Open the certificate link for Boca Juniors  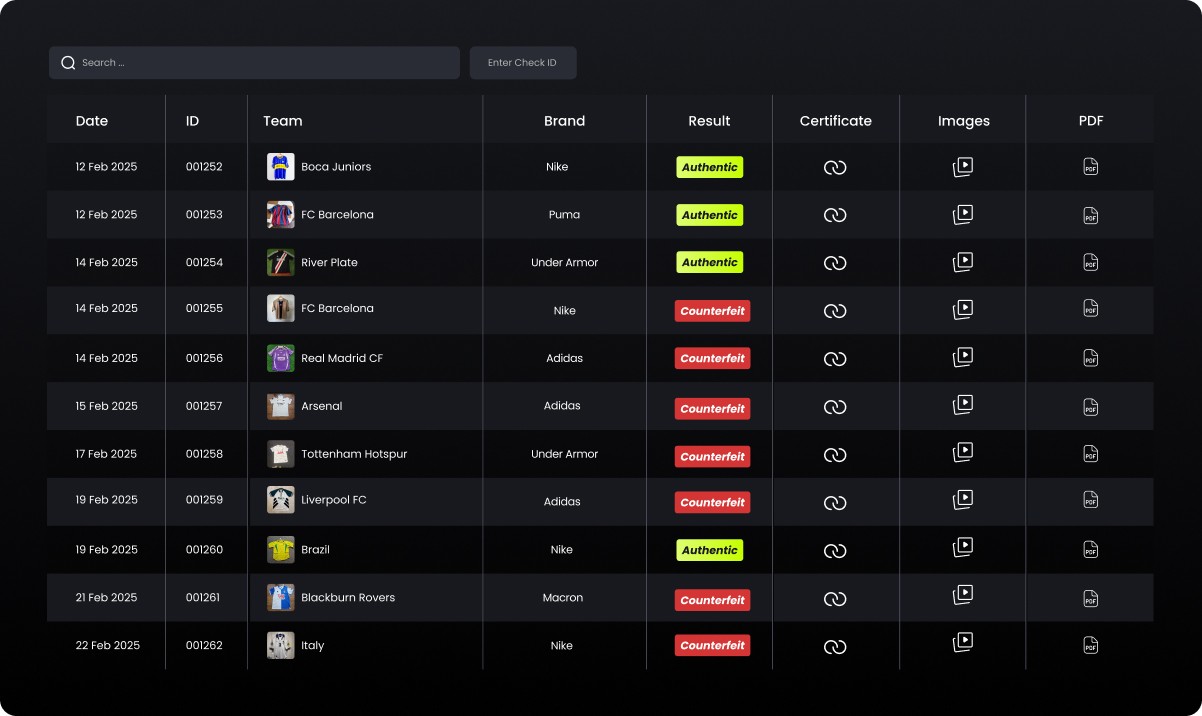coord(835,167)
